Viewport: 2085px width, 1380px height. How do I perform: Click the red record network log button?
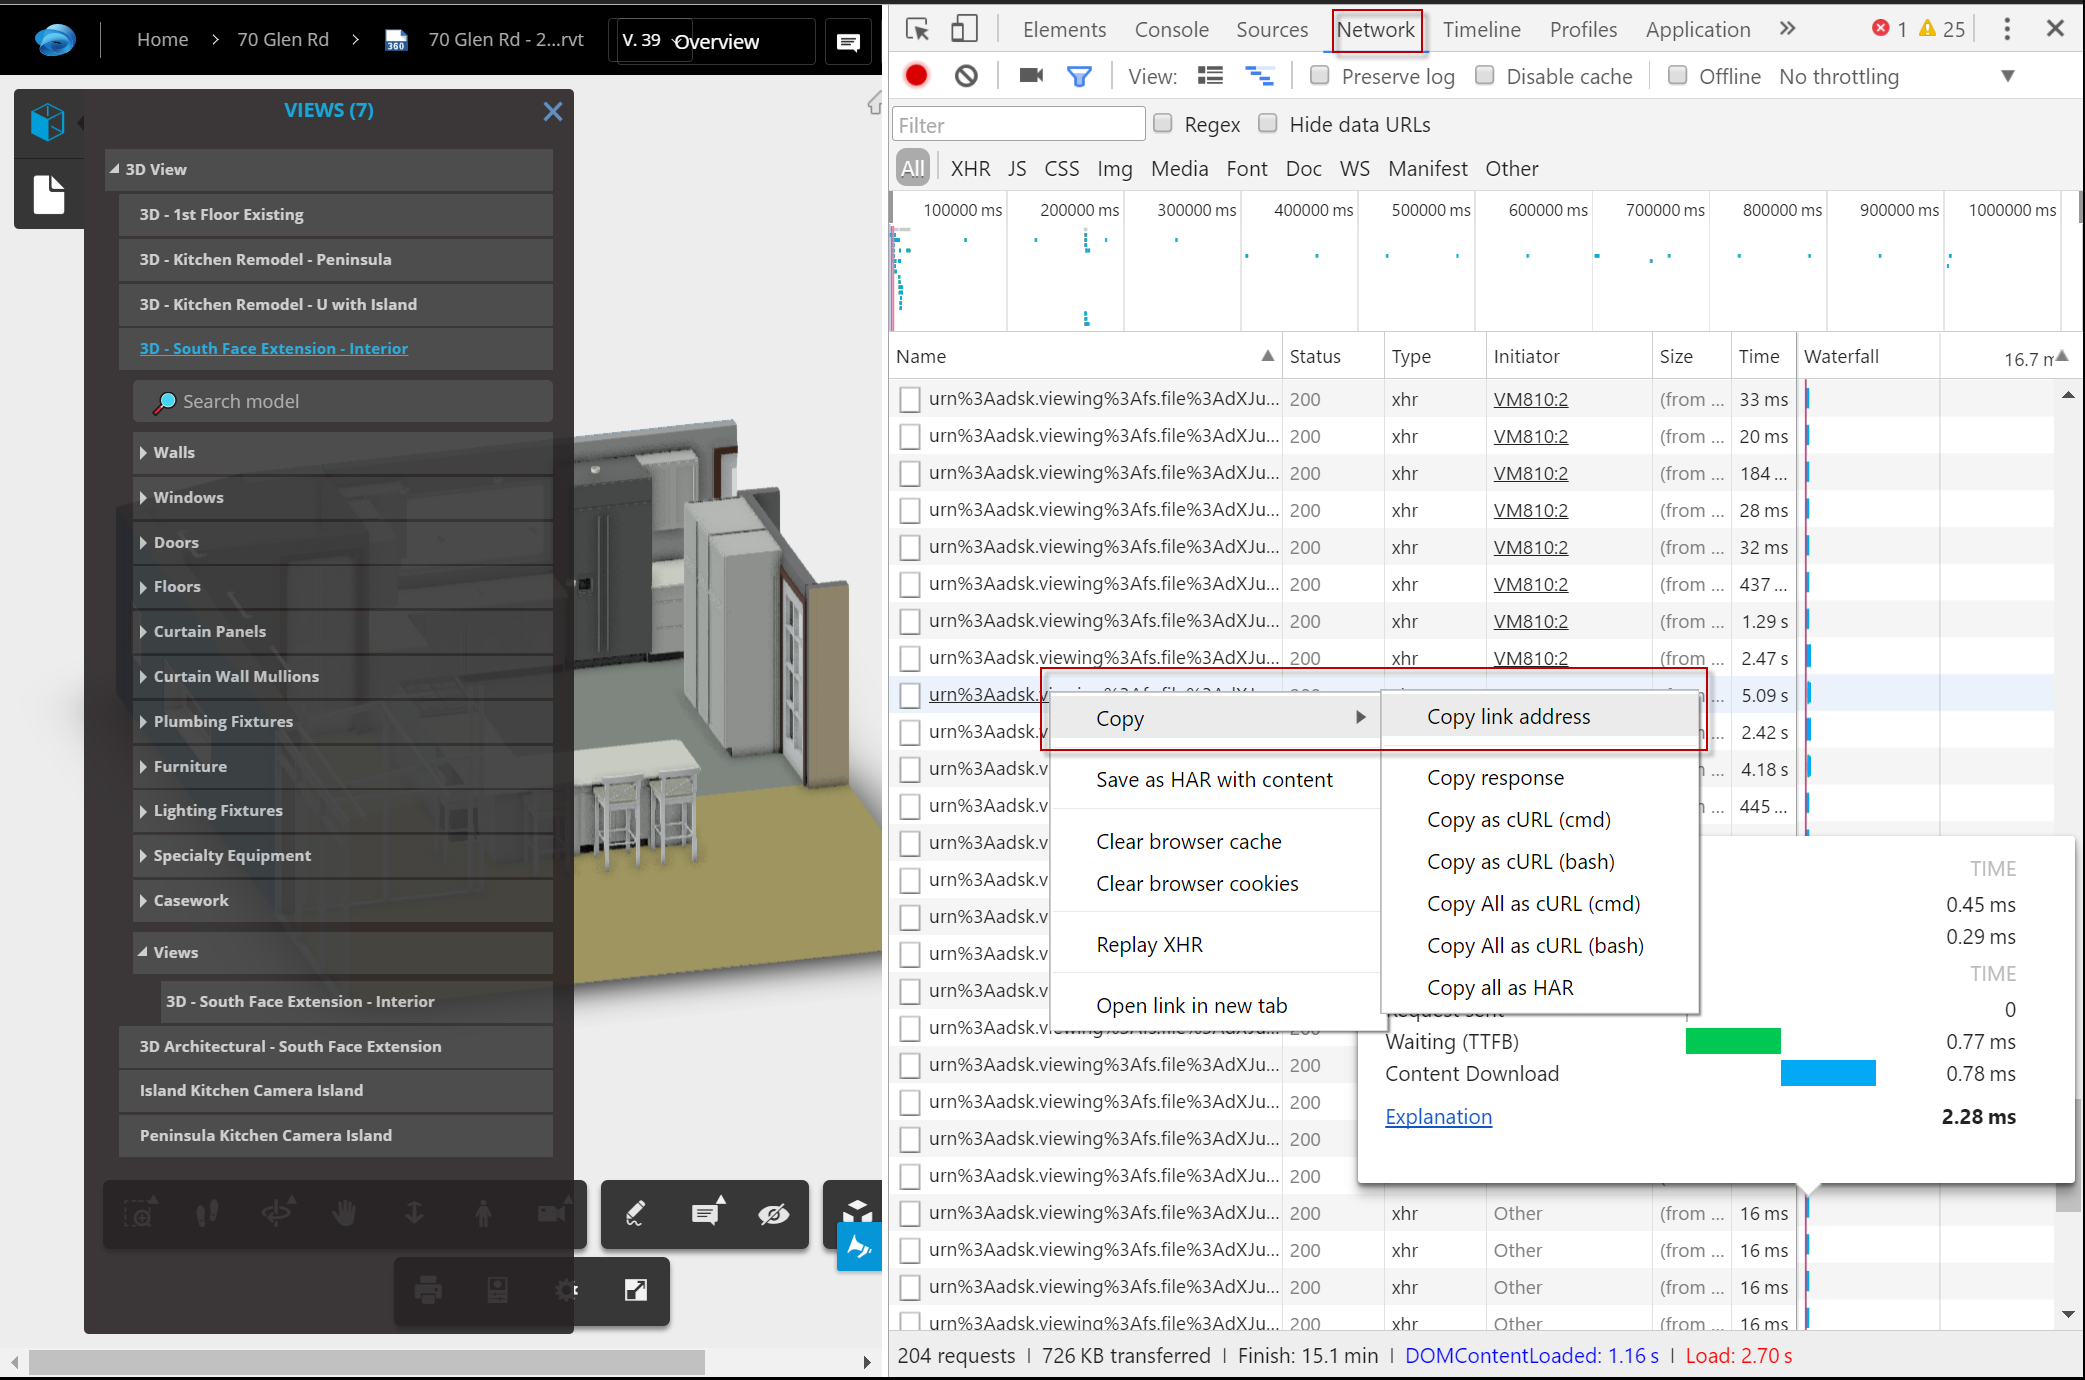coord(916,75)
